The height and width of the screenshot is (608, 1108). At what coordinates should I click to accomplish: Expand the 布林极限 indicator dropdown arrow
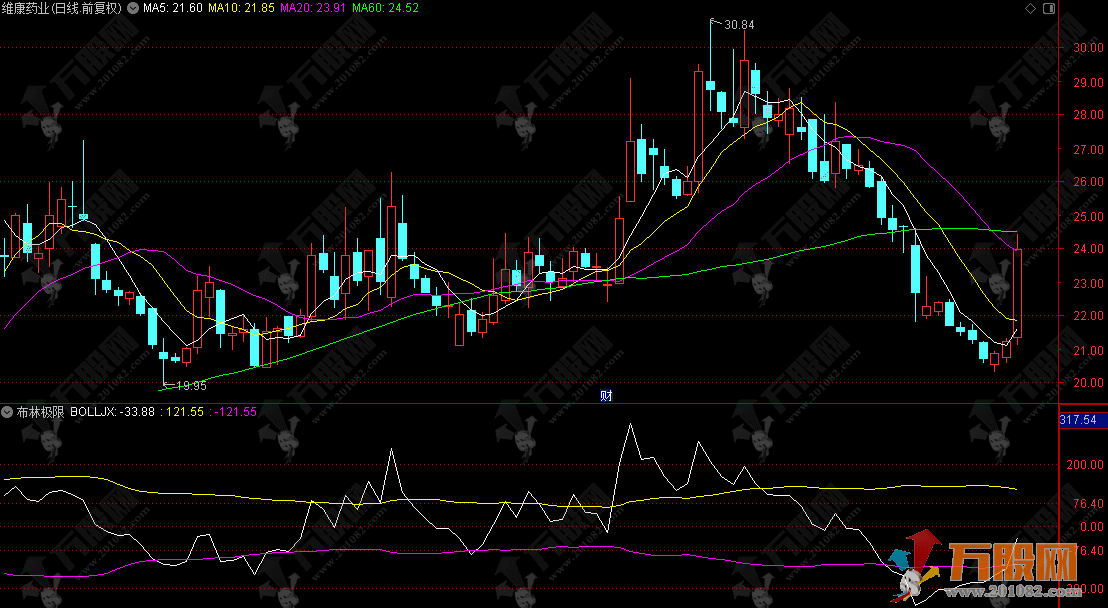(8, 412)
